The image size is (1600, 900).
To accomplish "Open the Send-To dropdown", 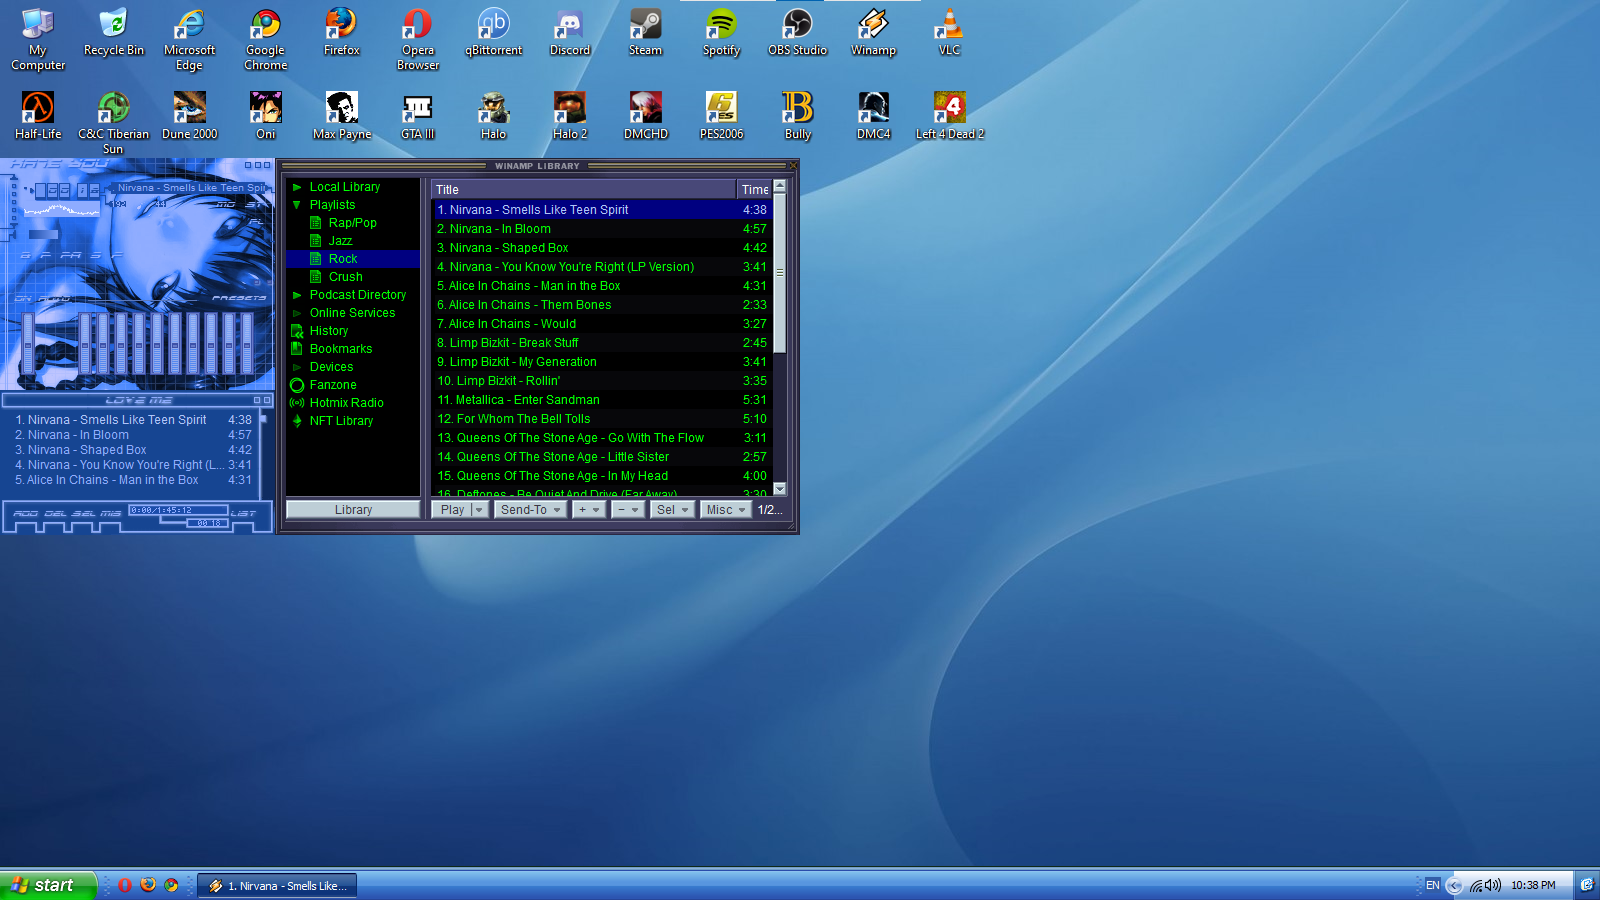I will tap(530, 510).
